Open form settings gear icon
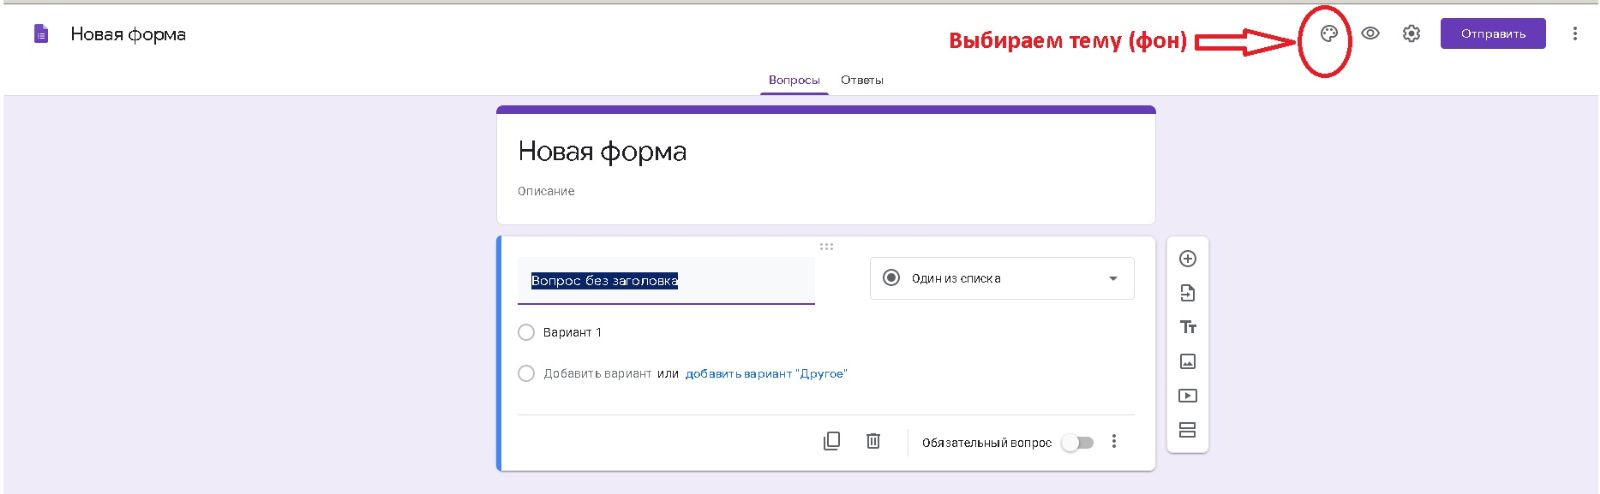The image size is (1600, 494). coord(1411,34)
